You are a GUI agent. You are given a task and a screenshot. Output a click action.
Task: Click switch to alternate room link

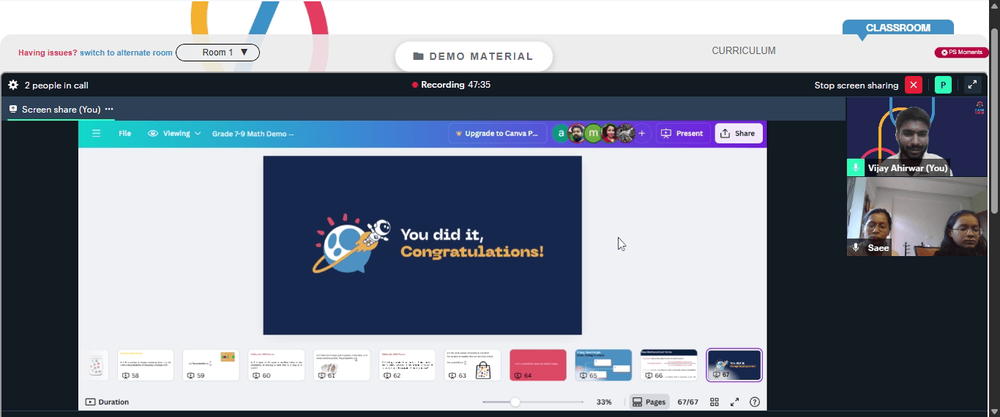[x=126, y=53]
